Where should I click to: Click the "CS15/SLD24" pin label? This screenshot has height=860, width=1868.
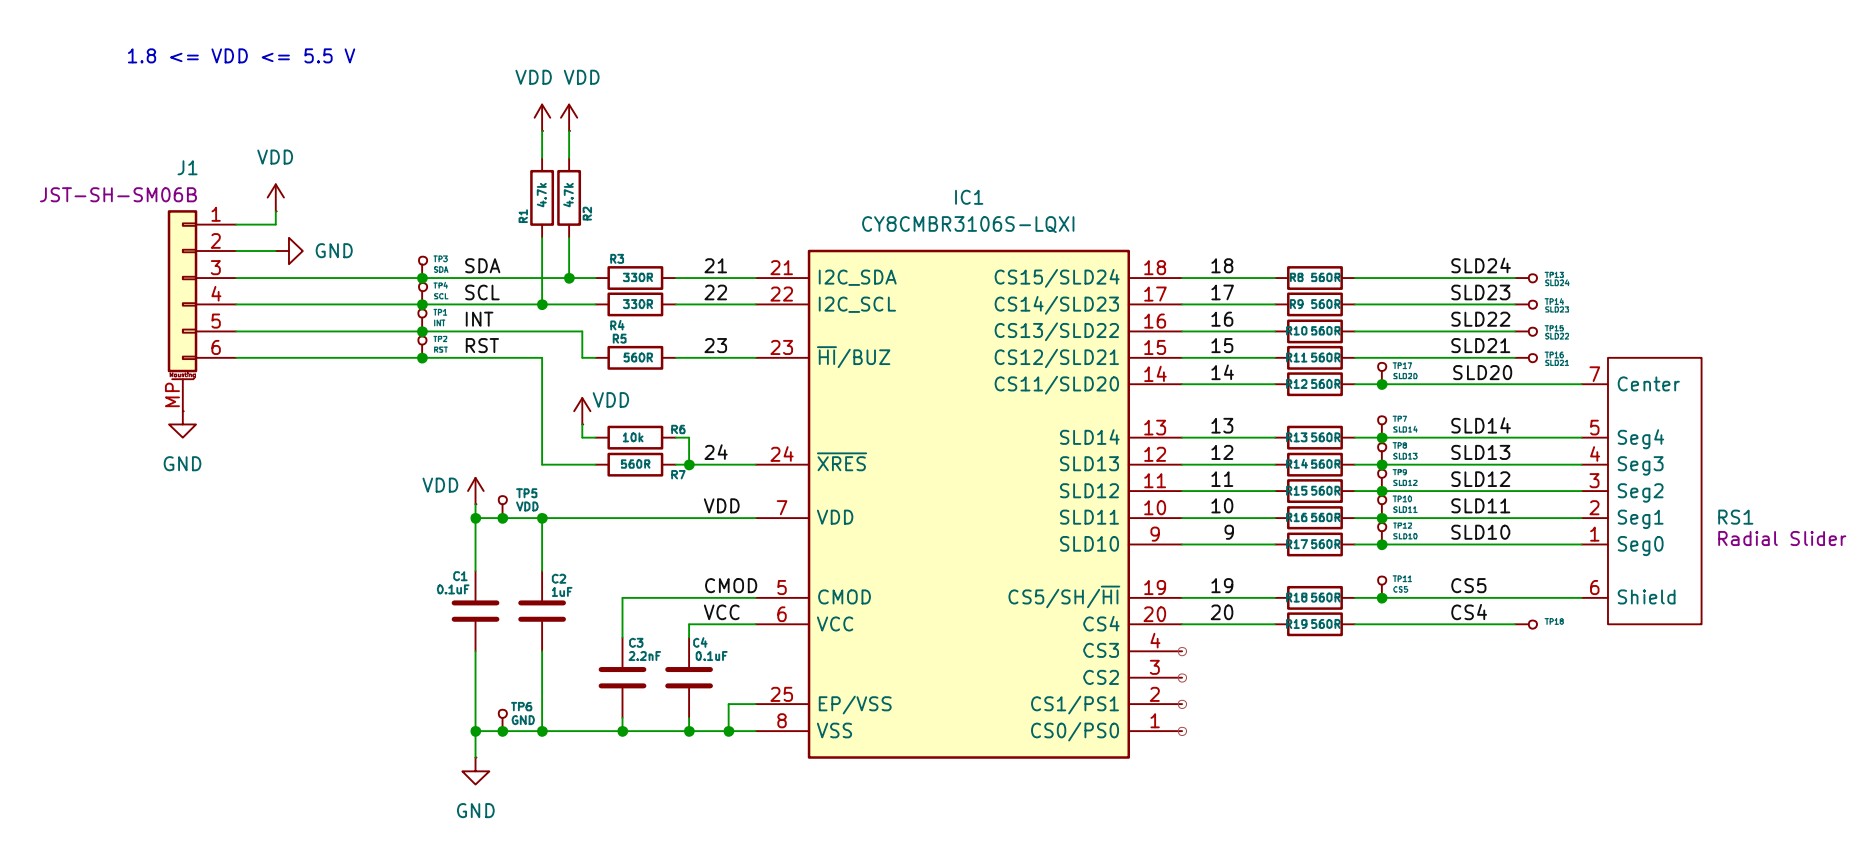click(1056, 278)
